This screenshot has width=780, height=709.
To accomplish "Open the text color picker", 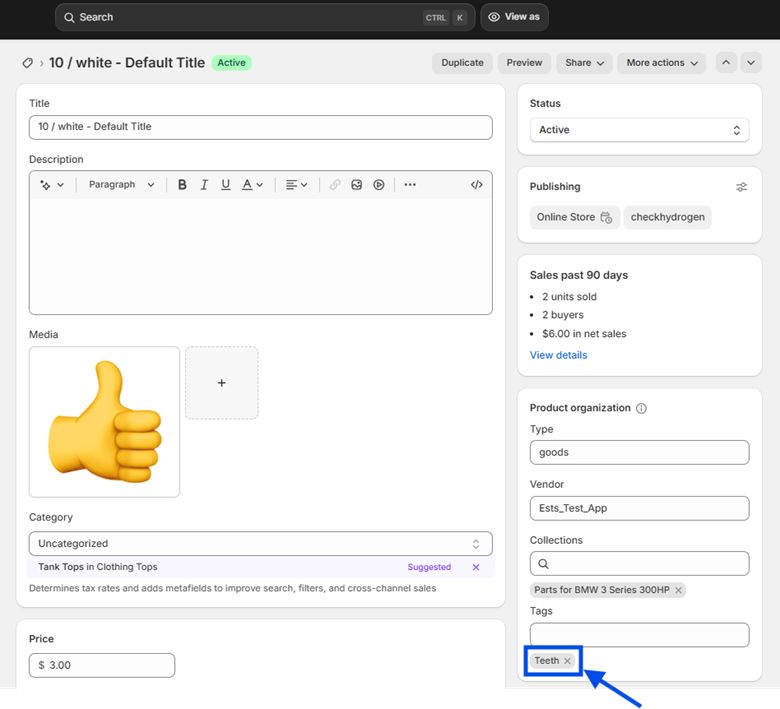I will (x=252, y=185).
